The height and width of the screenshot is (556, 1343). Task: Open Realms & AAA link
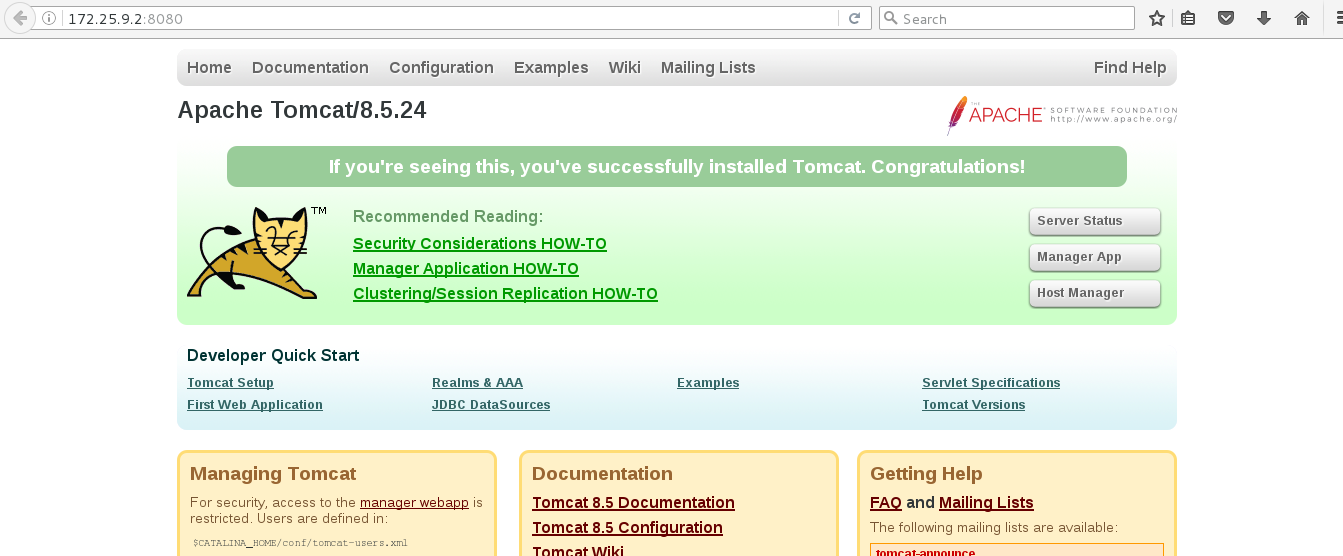pos(477,383)
